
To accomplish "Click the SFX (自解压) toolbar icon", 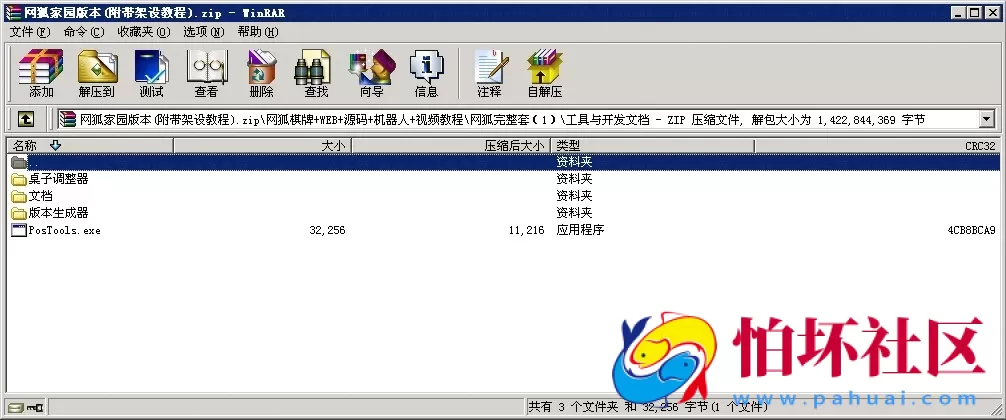I will 545,73.
